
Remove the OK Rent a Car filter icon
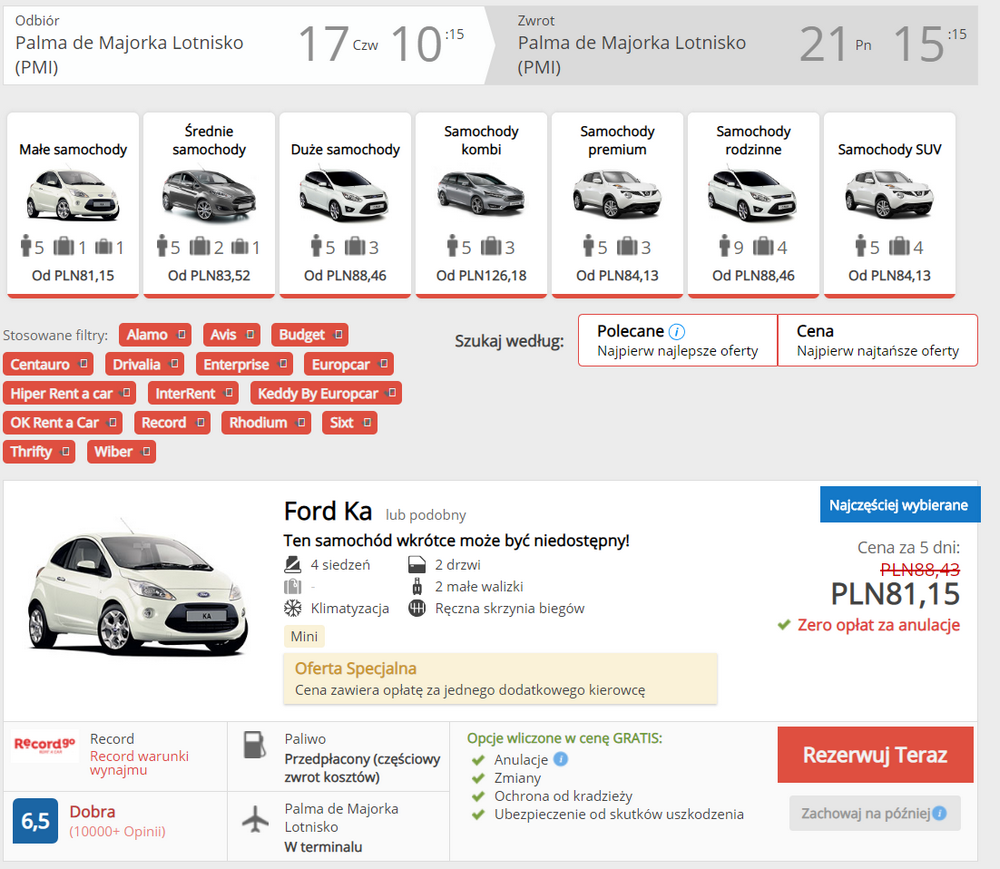113,422
